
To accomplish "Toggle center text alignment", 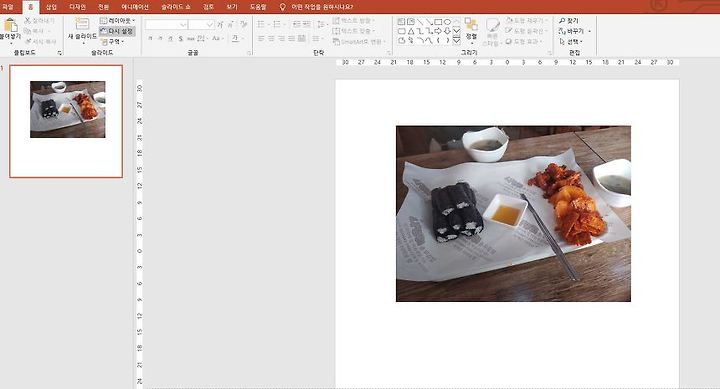I will pos(271,39).
